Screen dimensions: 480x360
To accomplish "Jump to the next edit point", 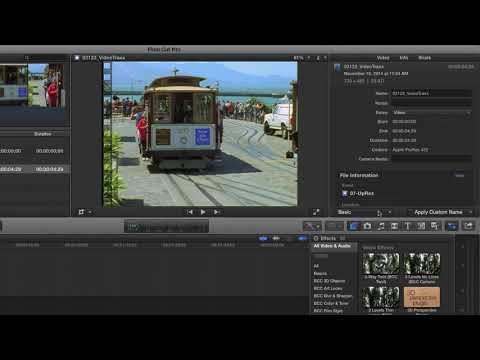I will (x=216, y=212).
